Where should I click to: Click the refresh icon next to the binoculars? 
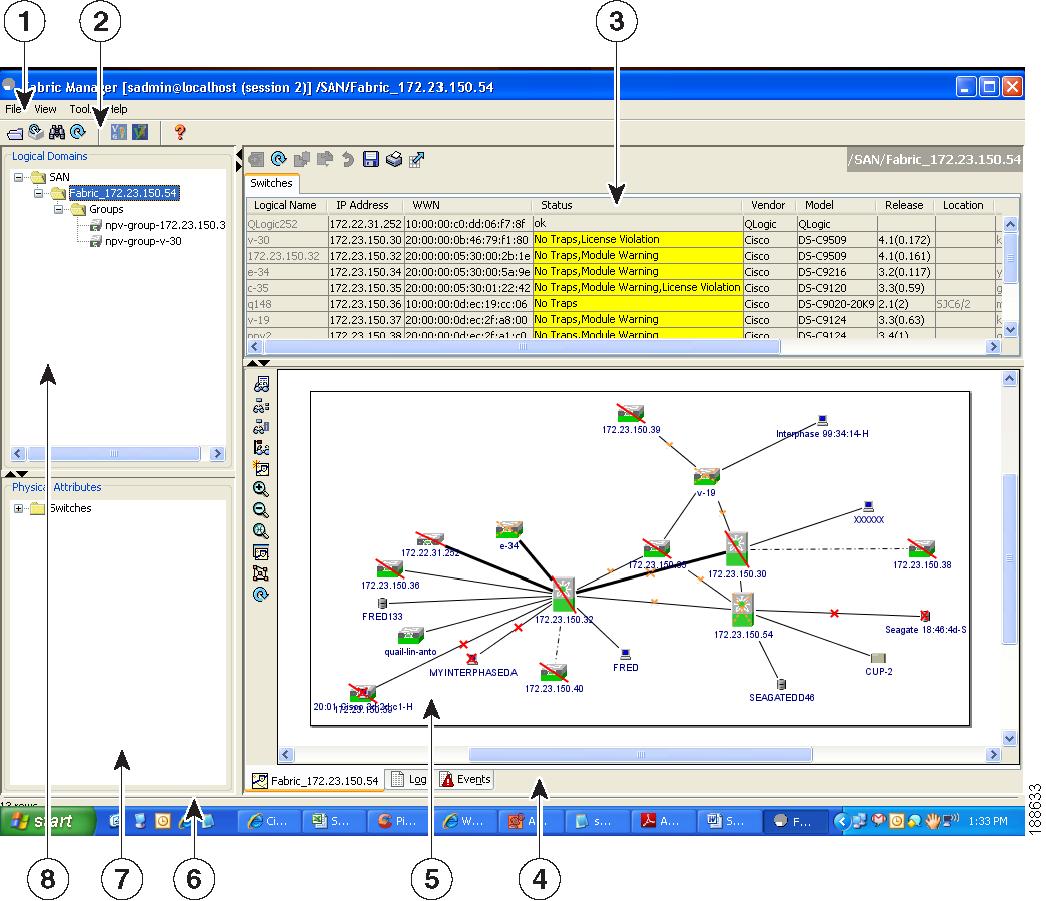78,132
